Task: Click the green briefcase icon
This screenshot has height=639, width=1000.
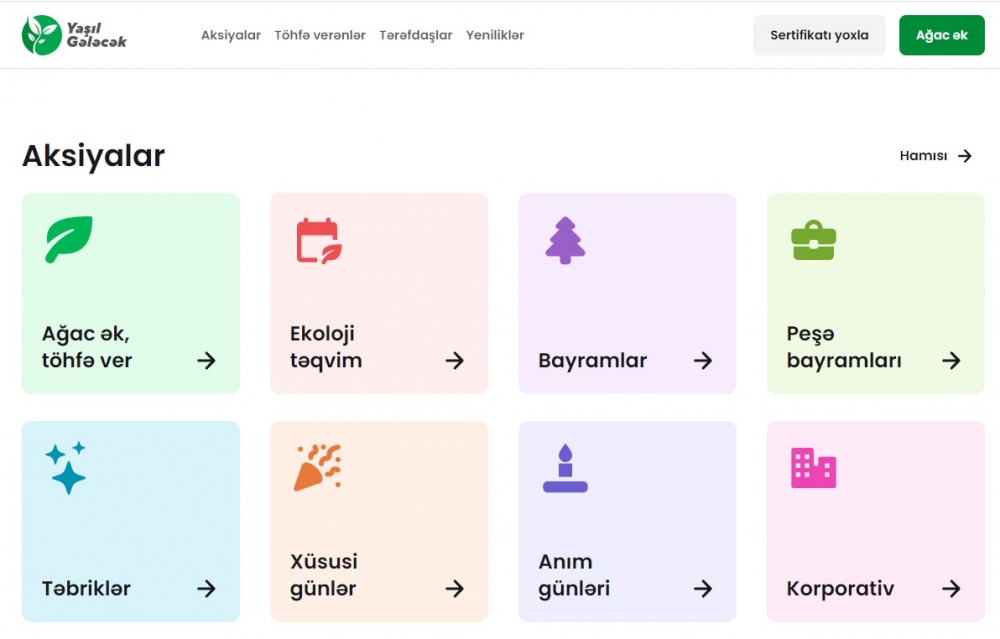Action: [813, 240]
